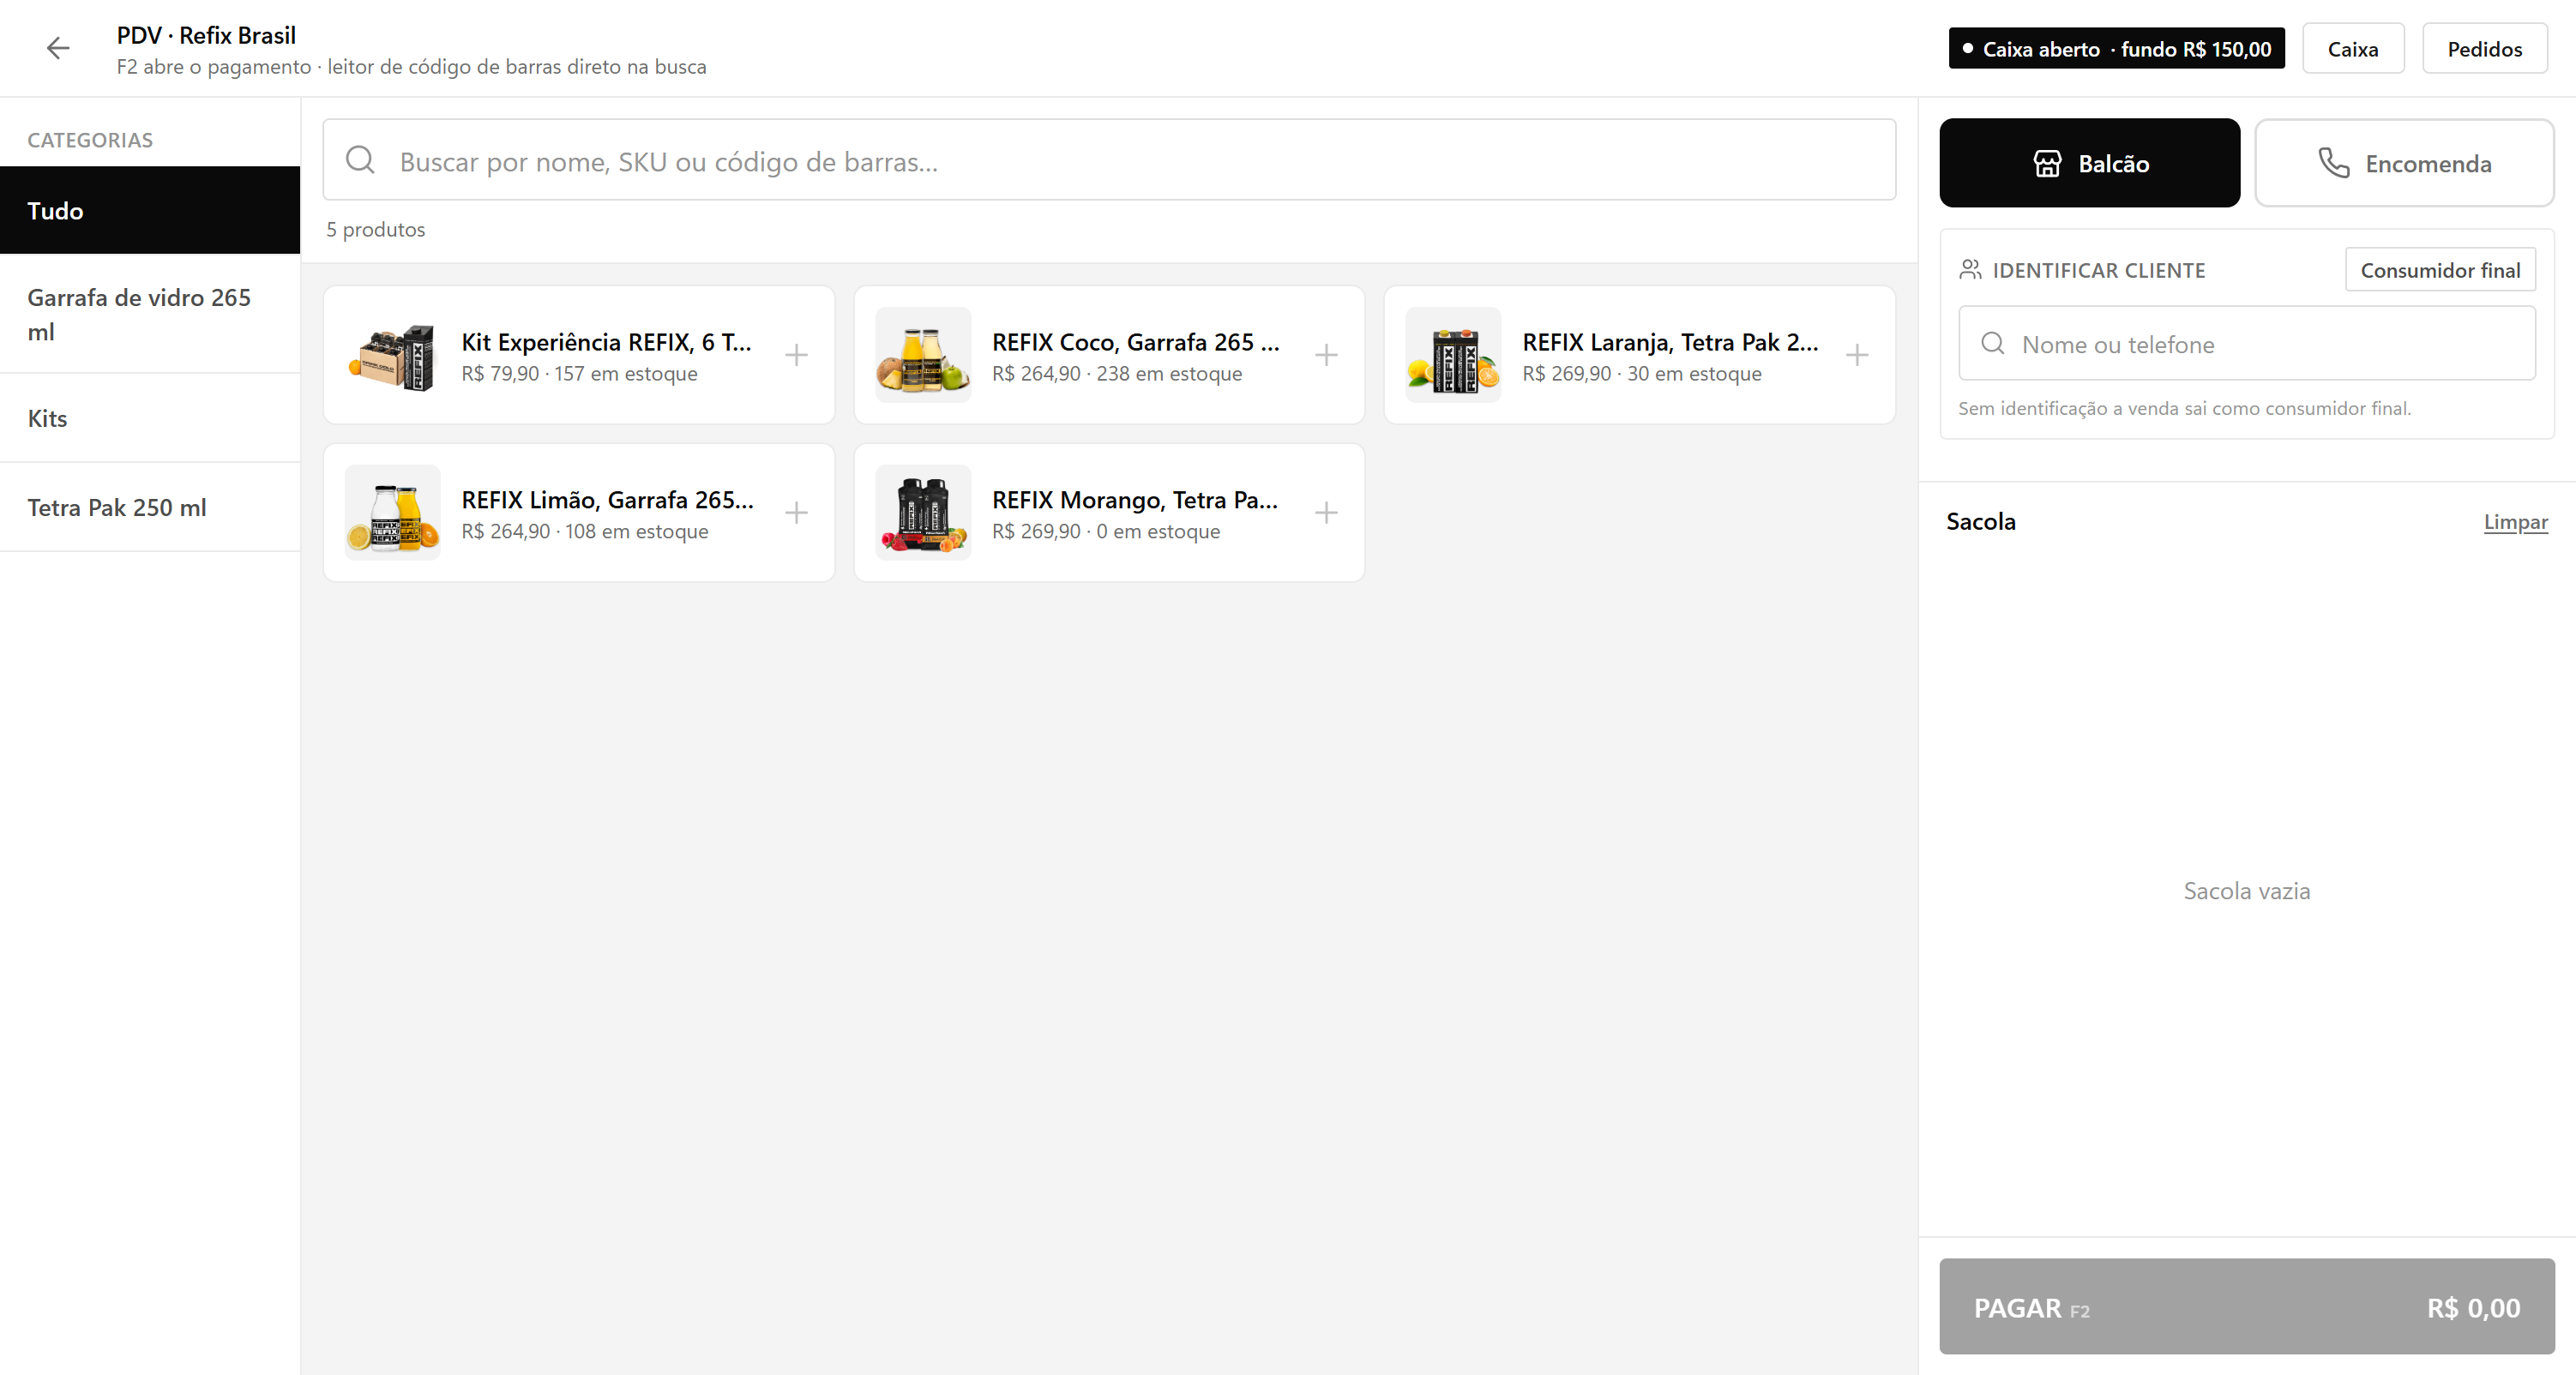The height and width of the screenshot is (1375, 2576).
Task: Click the price line R$ 269,90 · 30 em estoque
Action: coord(1642,374)
